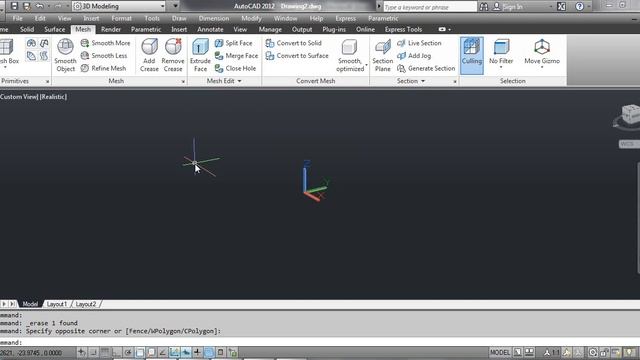Switch to the Surface ribbon tab
This screenshot has height=360, width=640.
55,29
